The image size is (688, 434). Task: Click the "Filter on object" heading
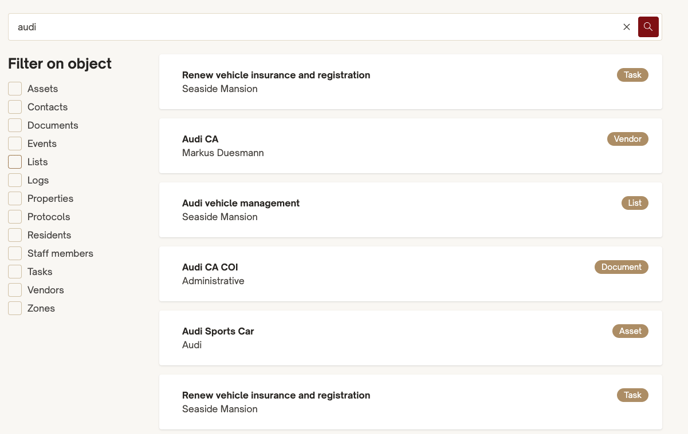pos(60,64)
